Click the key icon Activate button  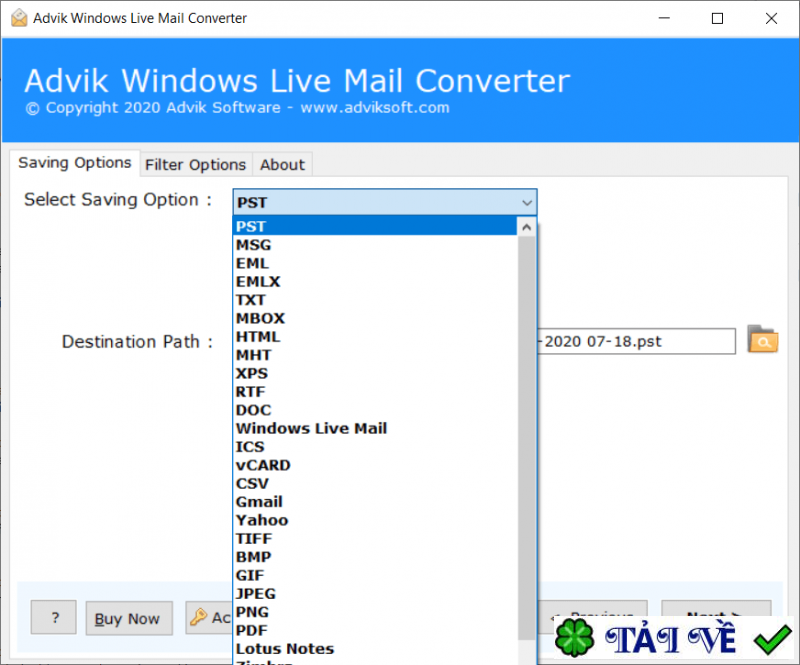click(209, 618)
